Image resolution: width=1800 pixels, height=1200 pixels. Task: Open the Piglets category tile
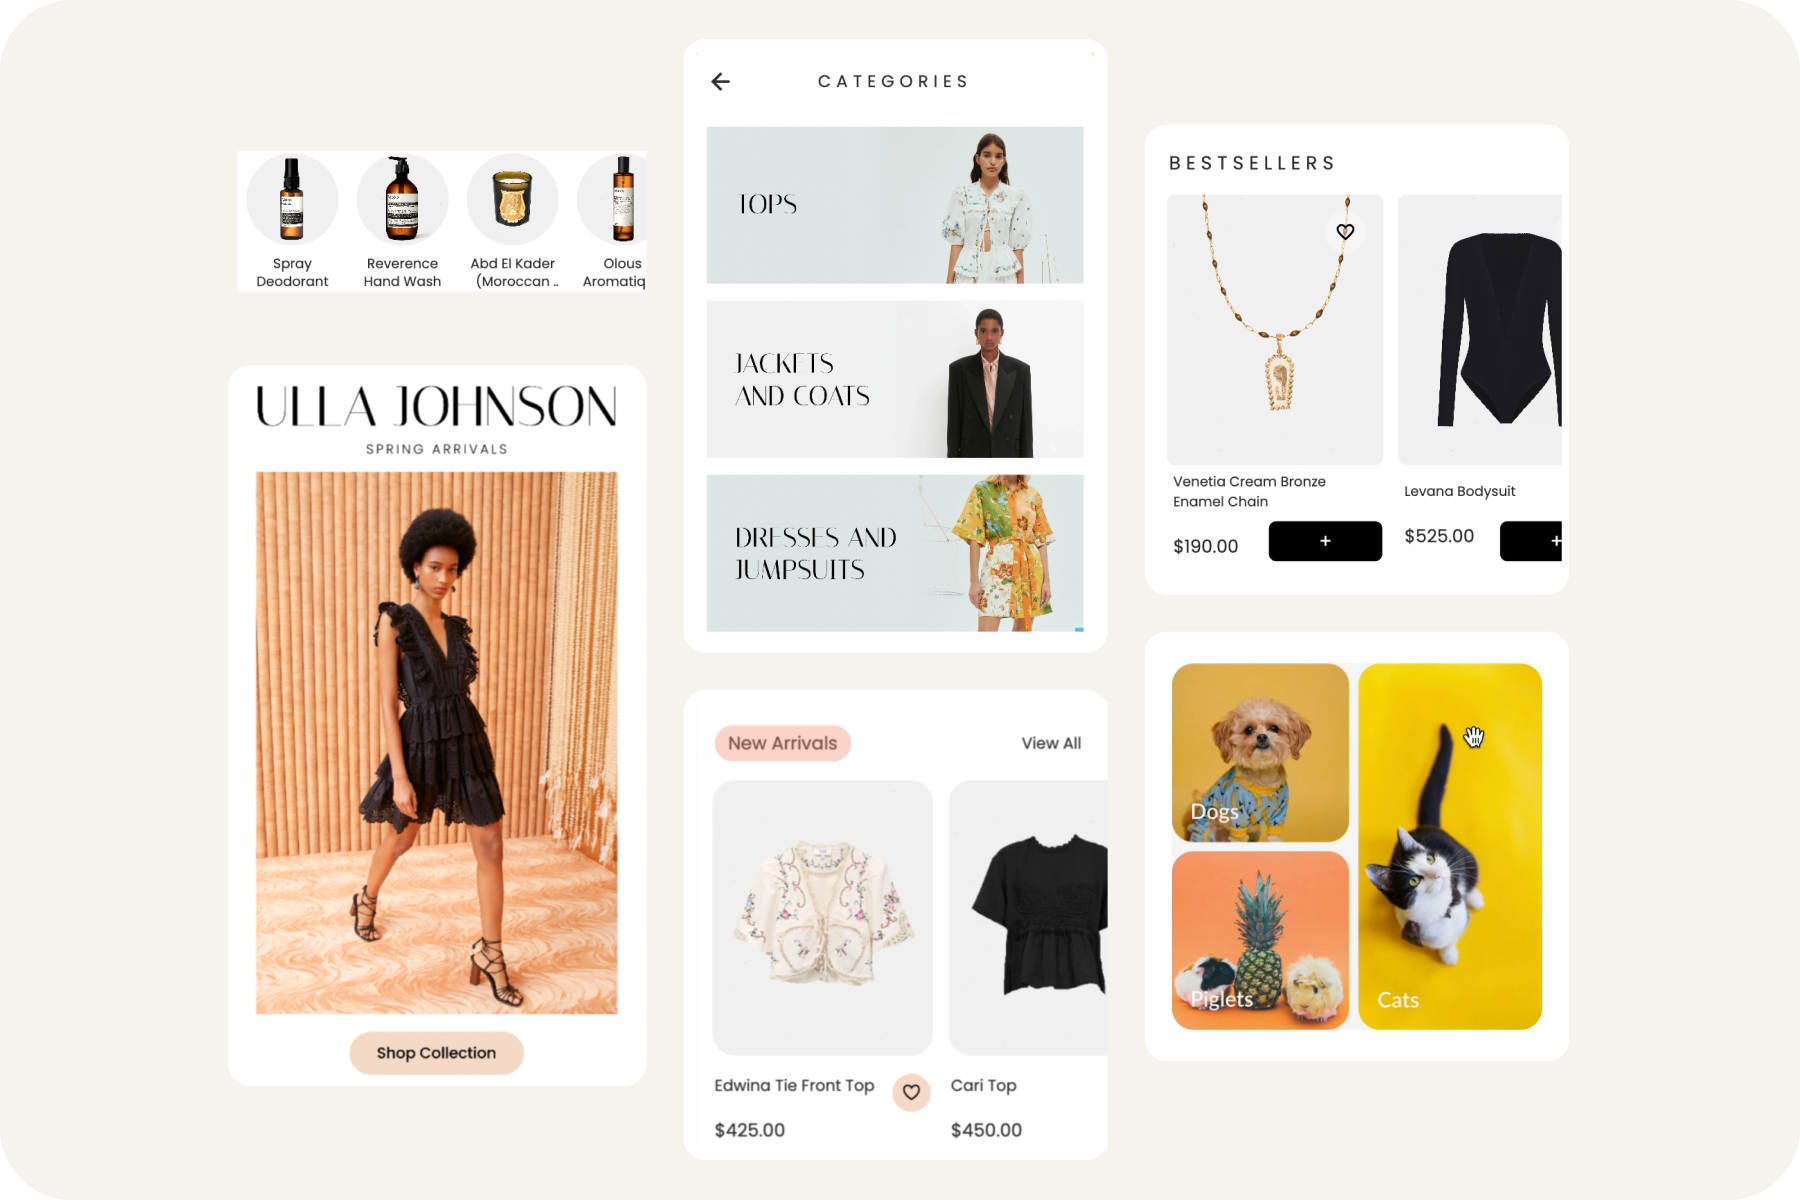1260,940
